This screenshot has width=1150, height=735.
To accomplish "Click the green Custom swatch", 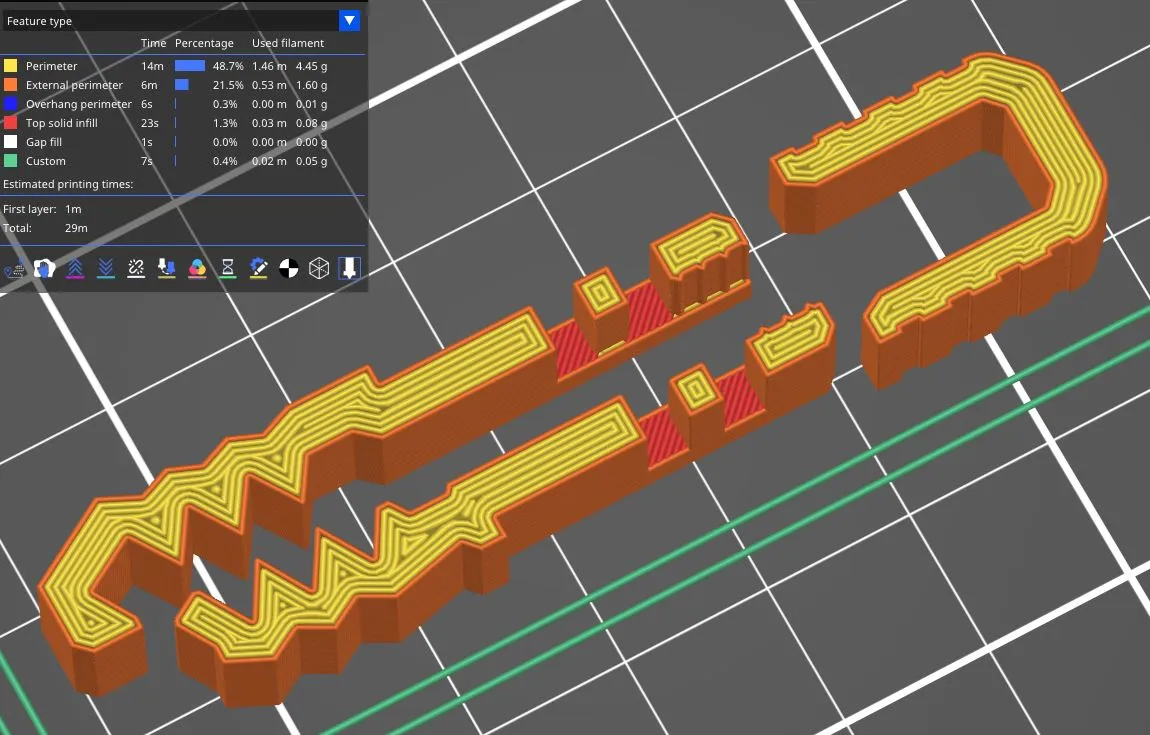I will (10, 161).
